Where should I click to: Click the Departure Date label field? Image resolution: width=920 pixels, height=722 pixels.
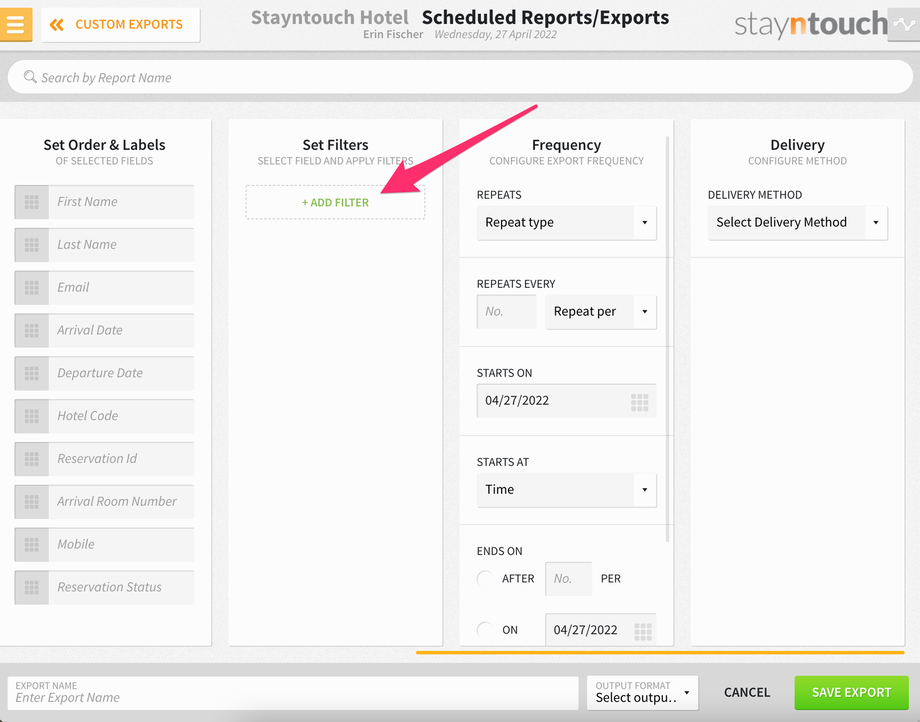point(121,374)
